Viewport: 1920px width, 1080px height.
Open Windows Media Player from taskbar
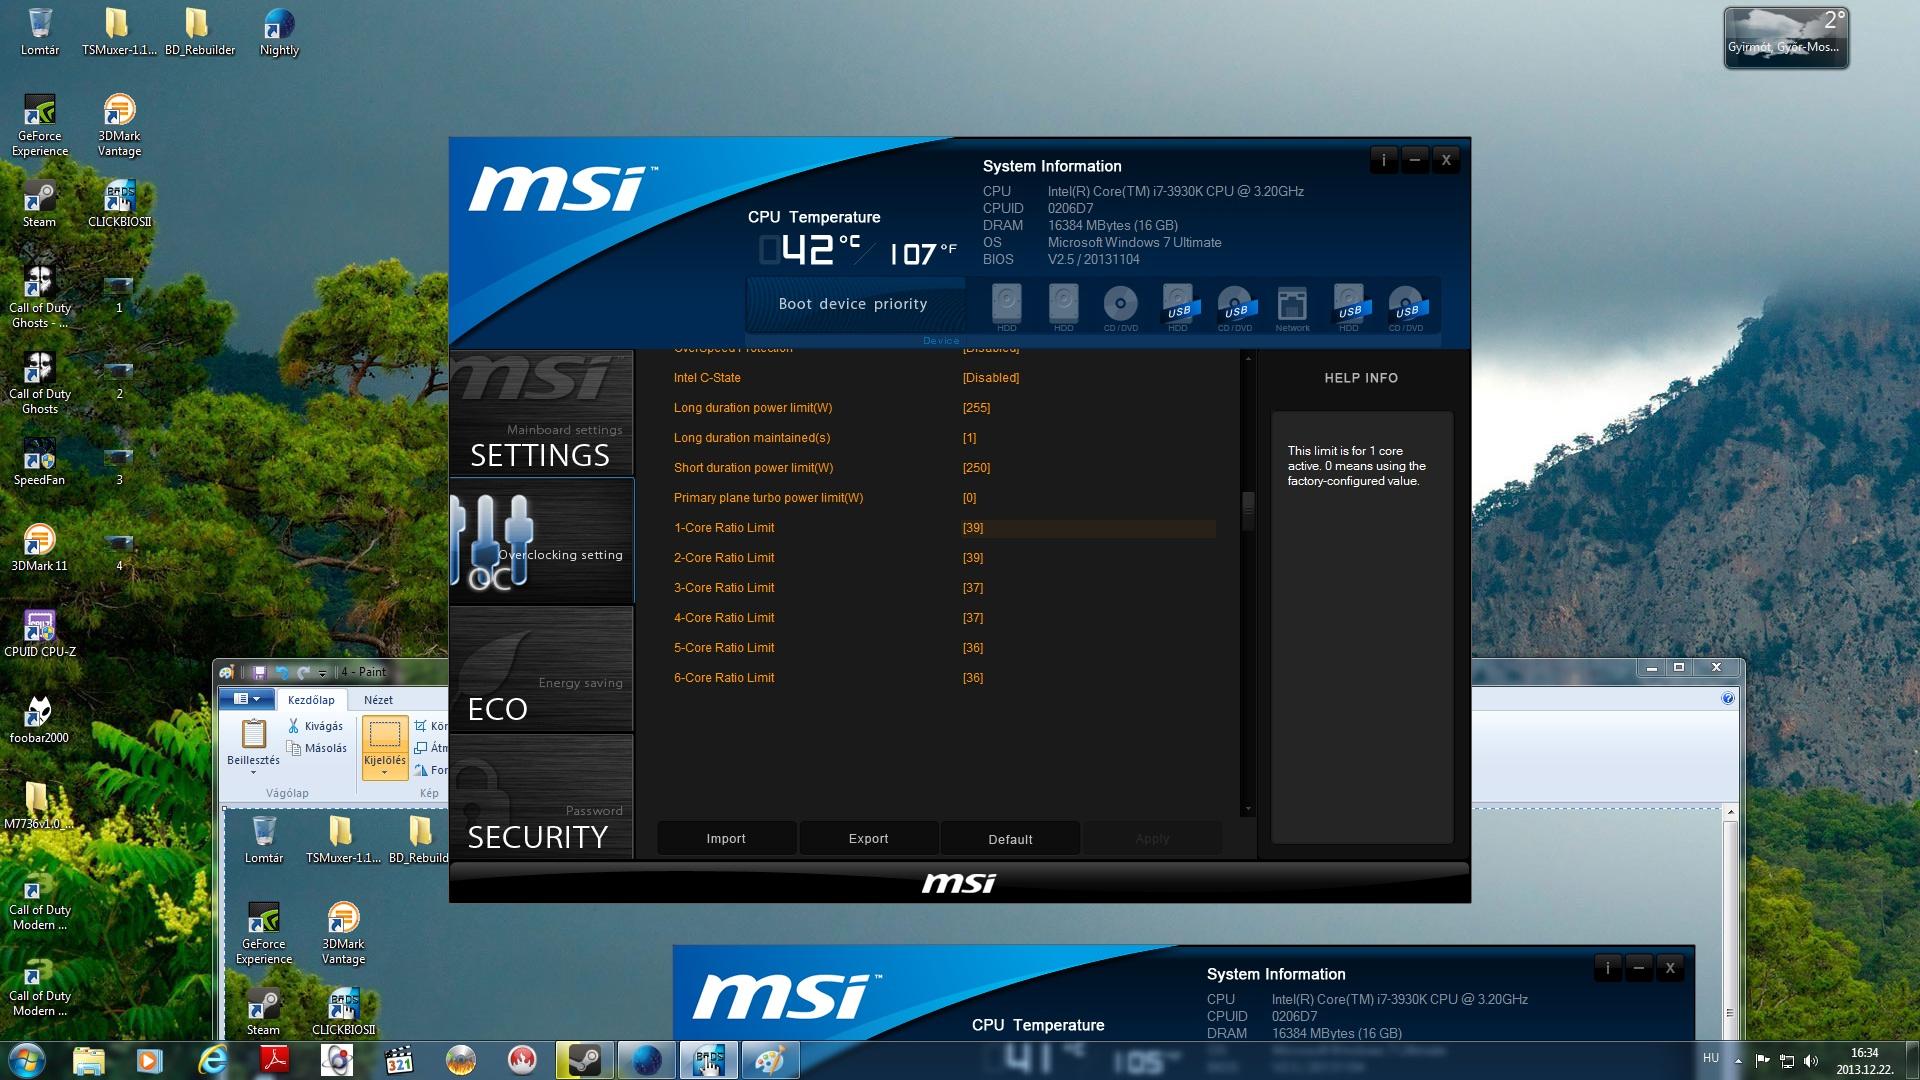click(149, 1060)
